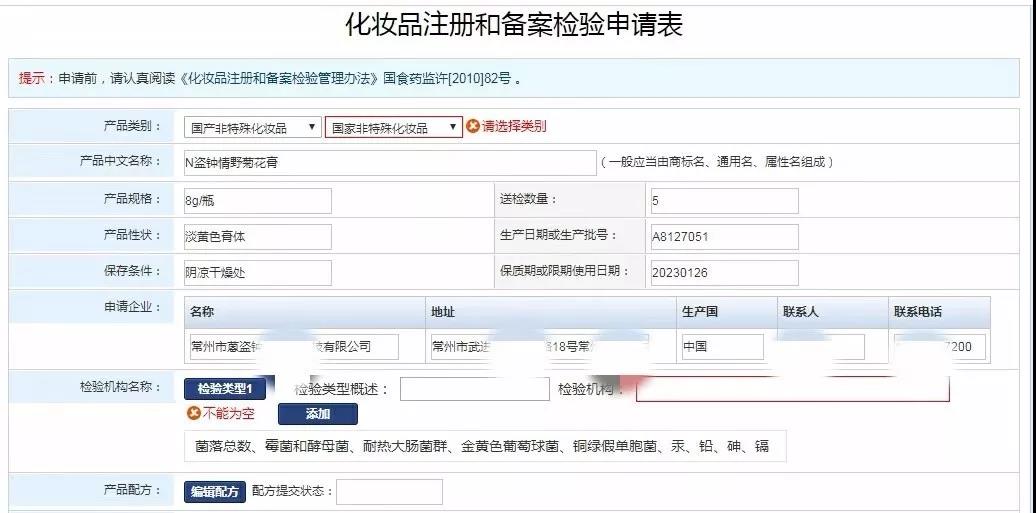Viewport: 1036px width, 513px height.
Task: Focus the 送检数量 field showing 5
Action: coord(724,201)
